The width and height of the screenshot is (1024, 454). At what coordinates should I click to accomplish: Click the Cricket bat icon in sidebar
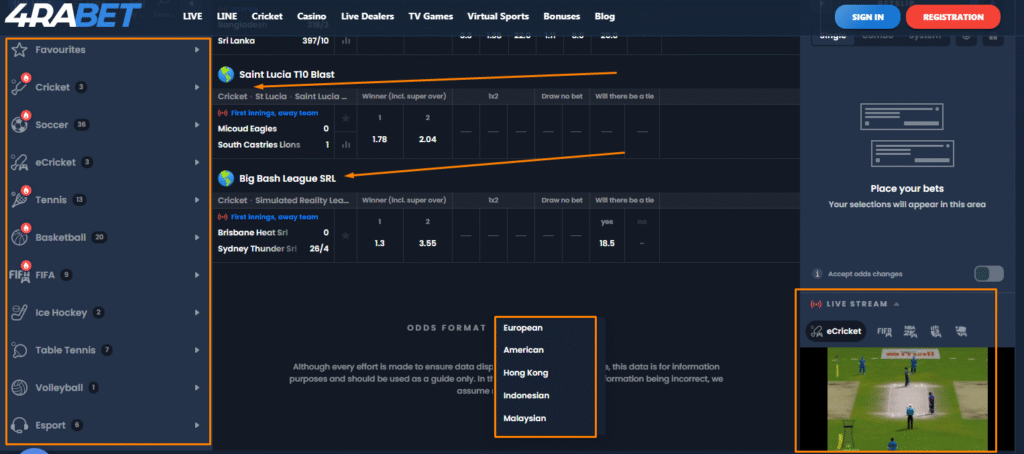click(x=19, y=87)
